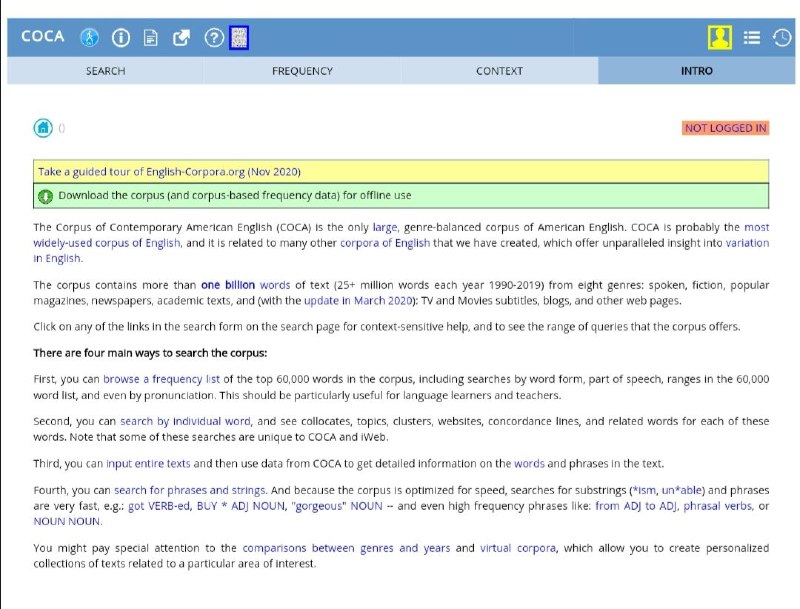Image resolution: width=800 pixels, height=609 pixels.
Task: Open the 'update in March 2020' link
Action: click(358, 300)
